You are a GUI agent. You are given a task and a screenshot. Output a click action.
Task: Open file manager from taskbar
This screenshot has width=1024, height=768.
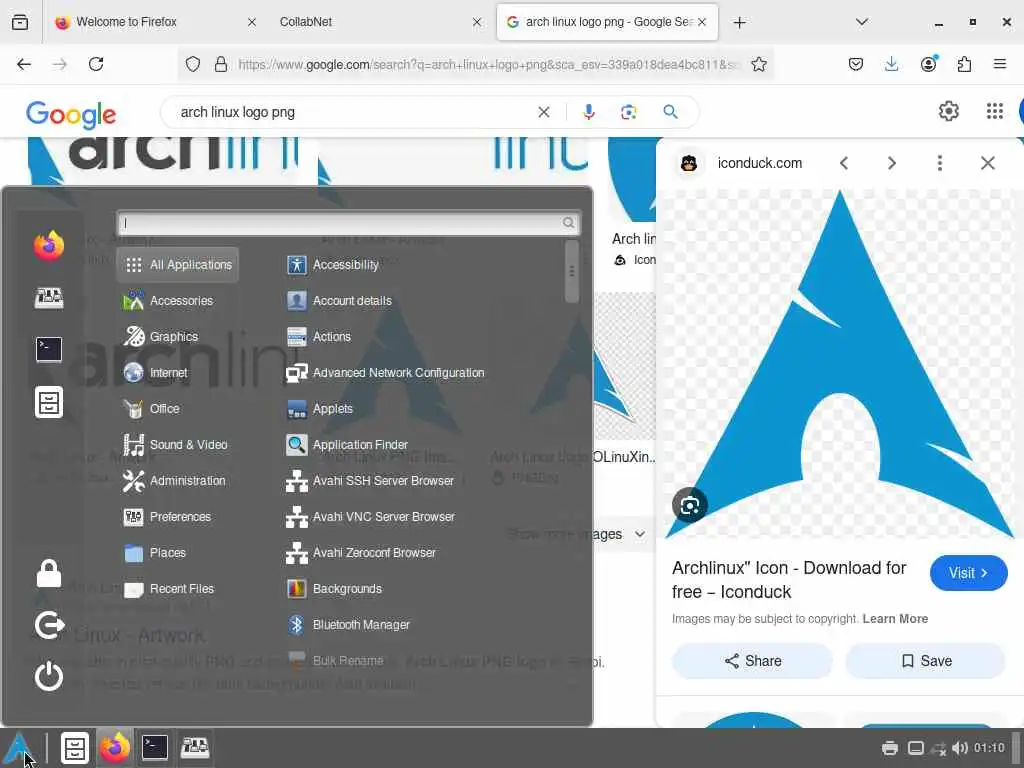[x=74, y=748]
